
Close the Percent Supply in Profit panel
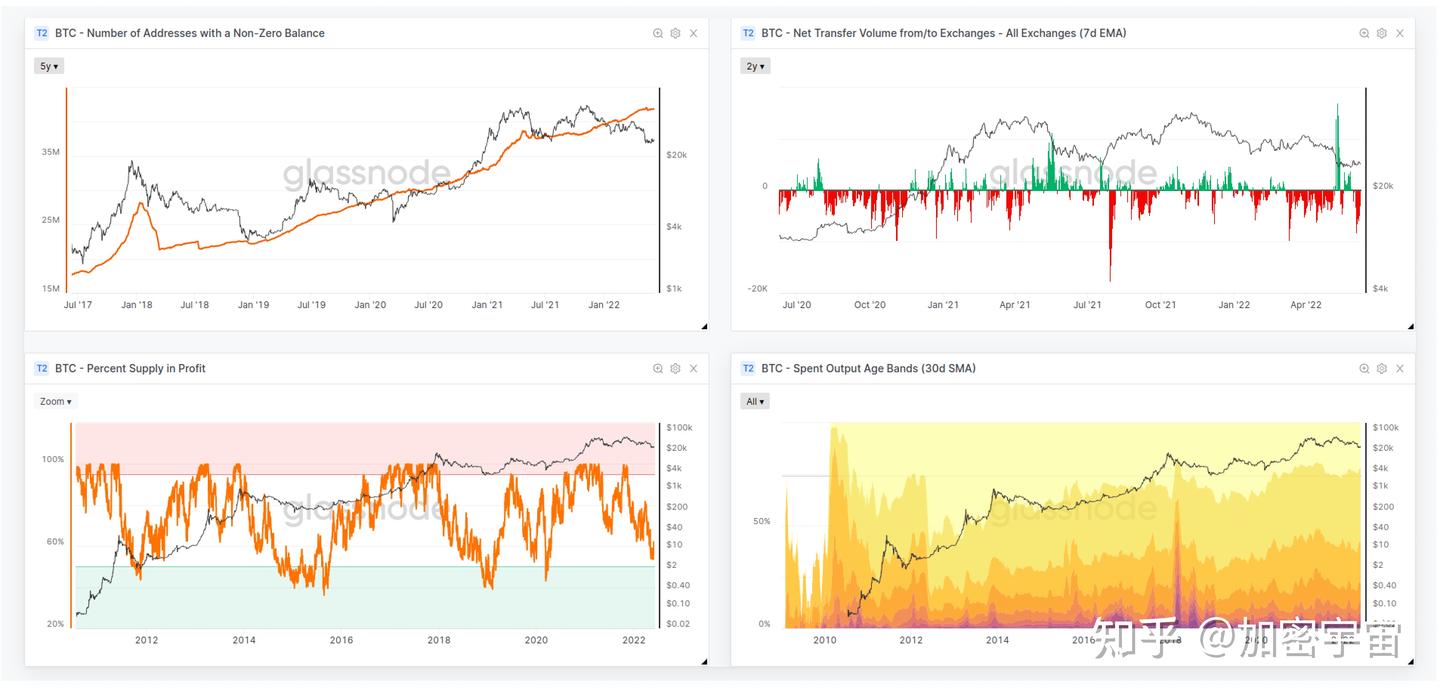[x=694, y=368]
